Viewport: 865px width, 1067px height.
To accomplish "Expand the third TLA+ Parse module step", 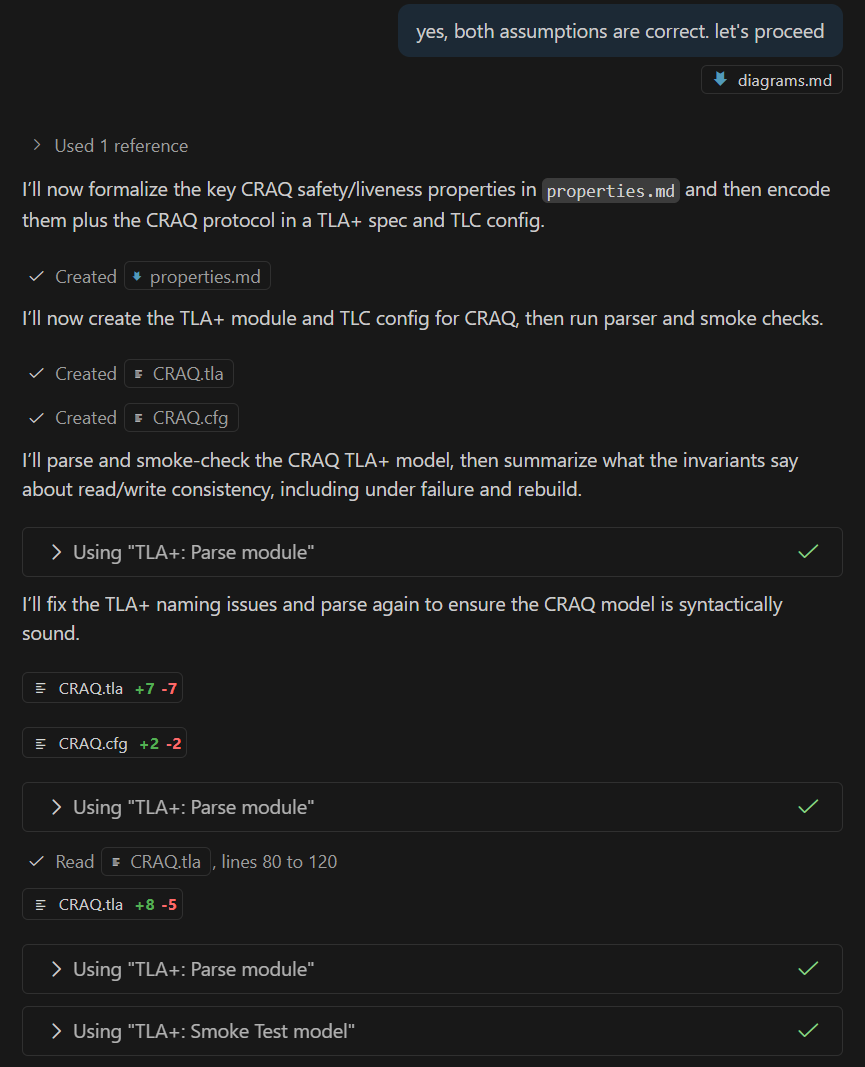I will point(193,969).
